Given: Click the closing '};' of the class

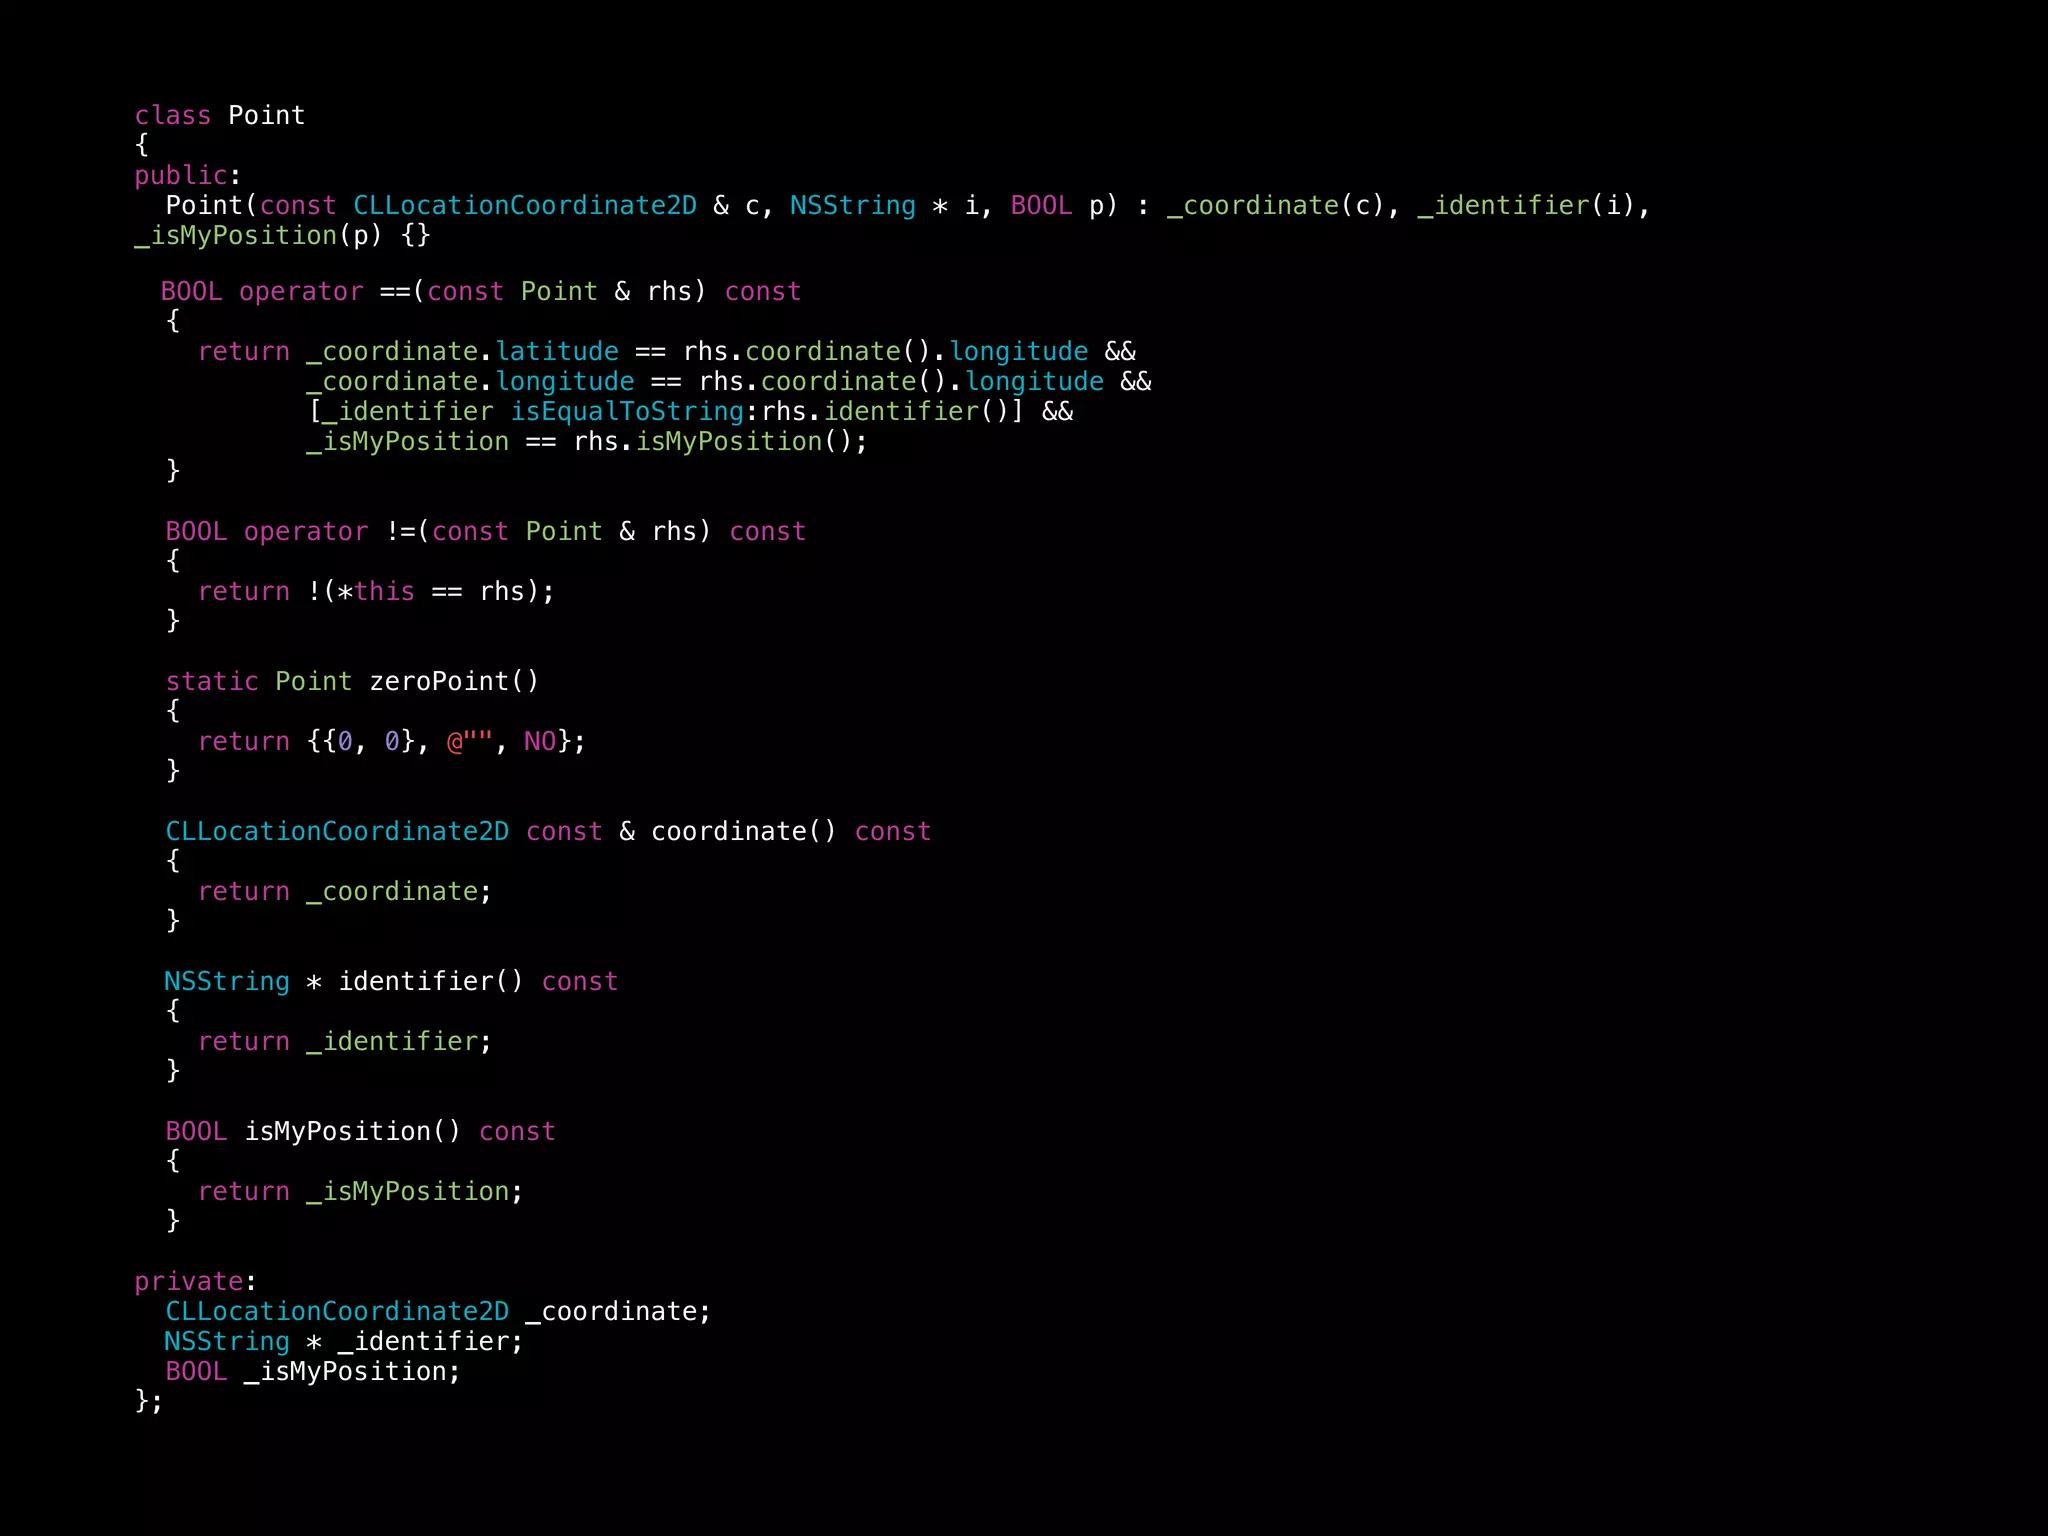Looking at the screenshot, I should (149, 1402).
